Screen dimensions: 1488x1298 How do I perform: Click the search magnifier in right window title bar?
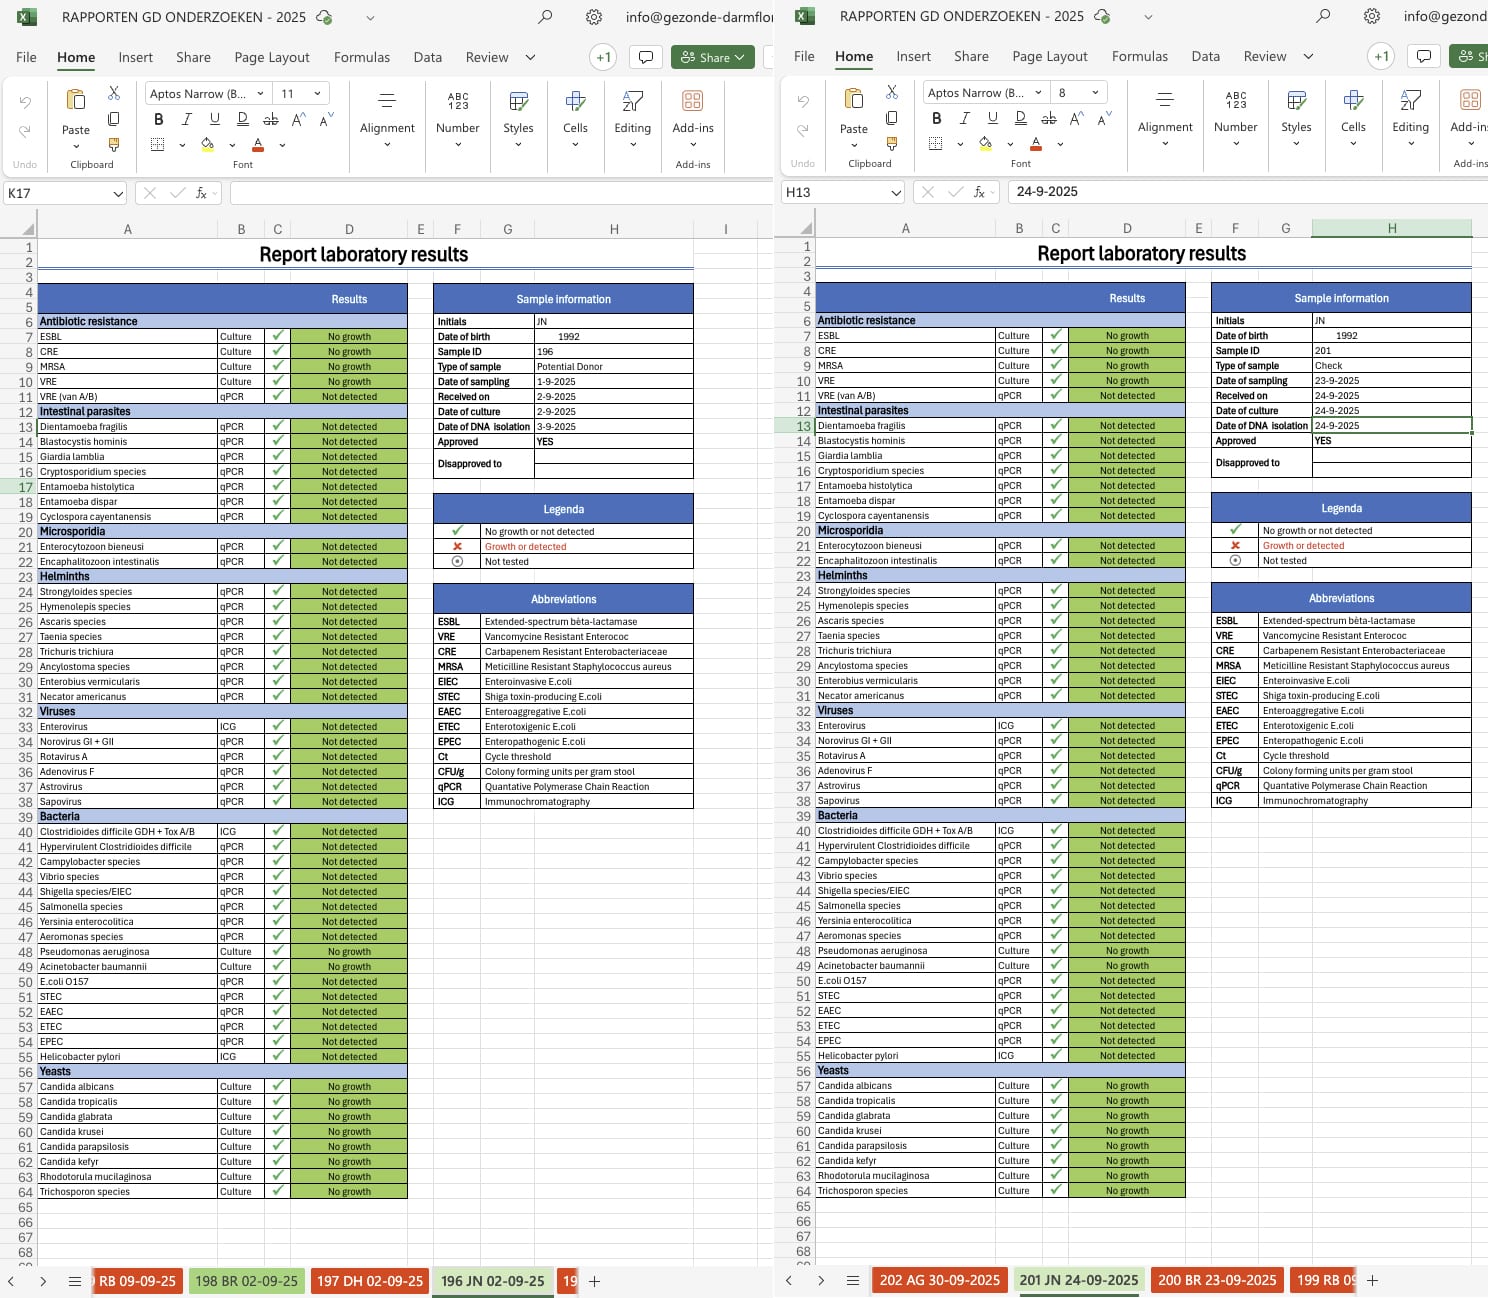[x=1323, y=16]
